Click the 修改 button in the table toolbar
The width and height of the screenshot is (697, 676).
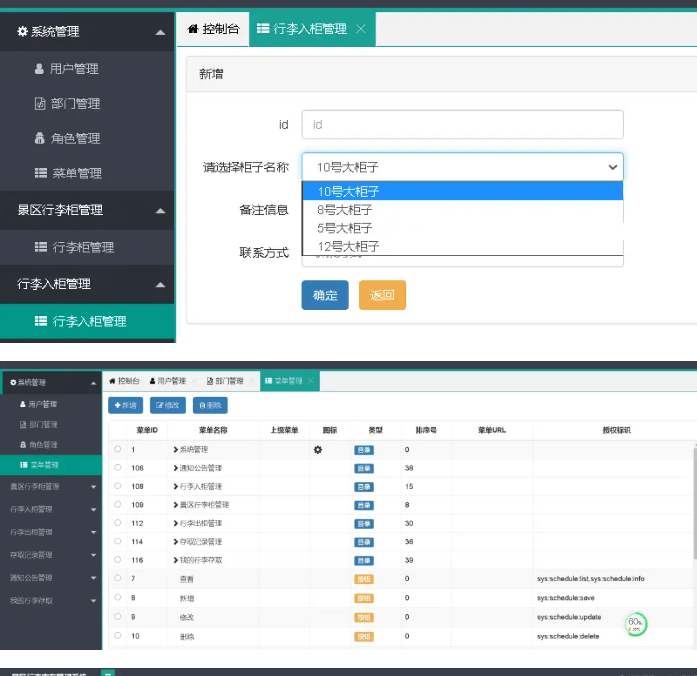pos(168,405)
